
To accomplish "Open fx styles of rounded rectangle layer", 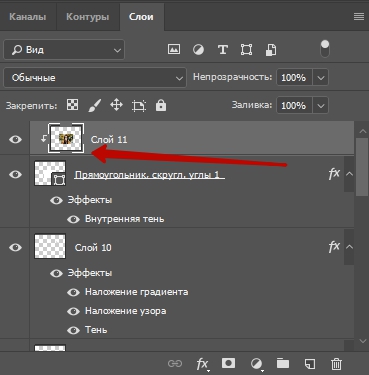I will (334, 174).
